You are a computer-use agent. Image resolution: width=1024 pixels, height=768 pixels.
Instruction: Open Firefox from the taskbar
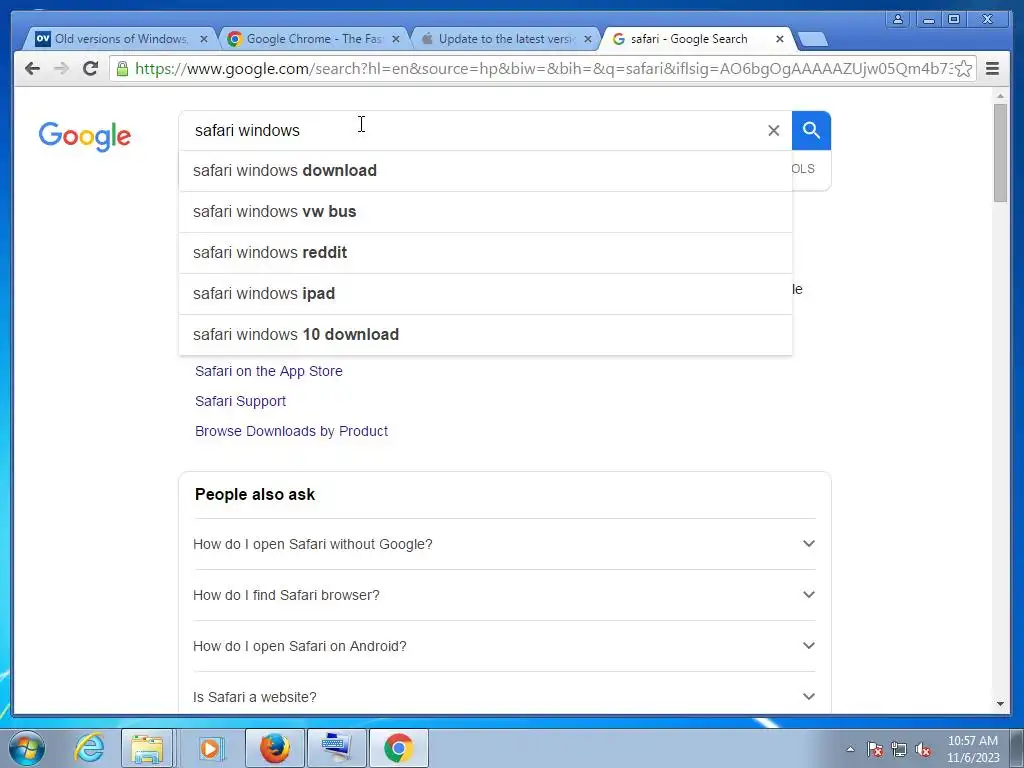click(x=274, y=748)
